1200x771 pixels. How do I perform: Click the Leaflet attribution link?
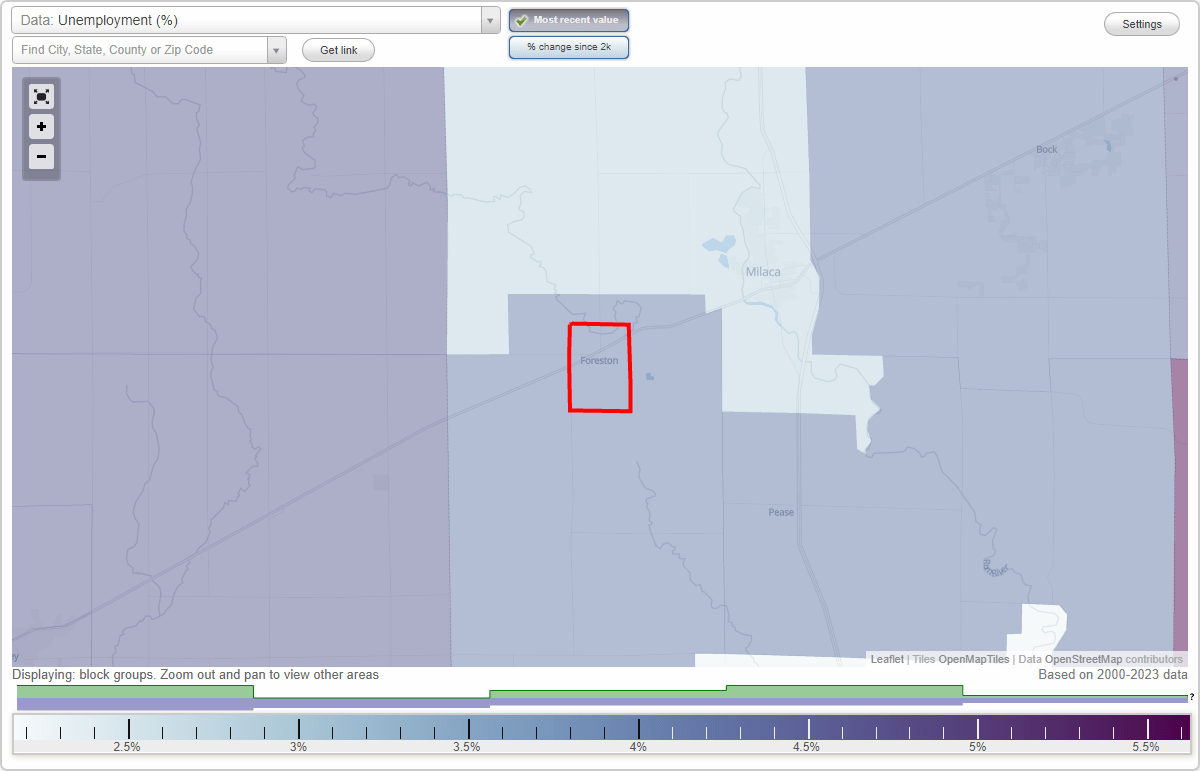click(886, 659)
